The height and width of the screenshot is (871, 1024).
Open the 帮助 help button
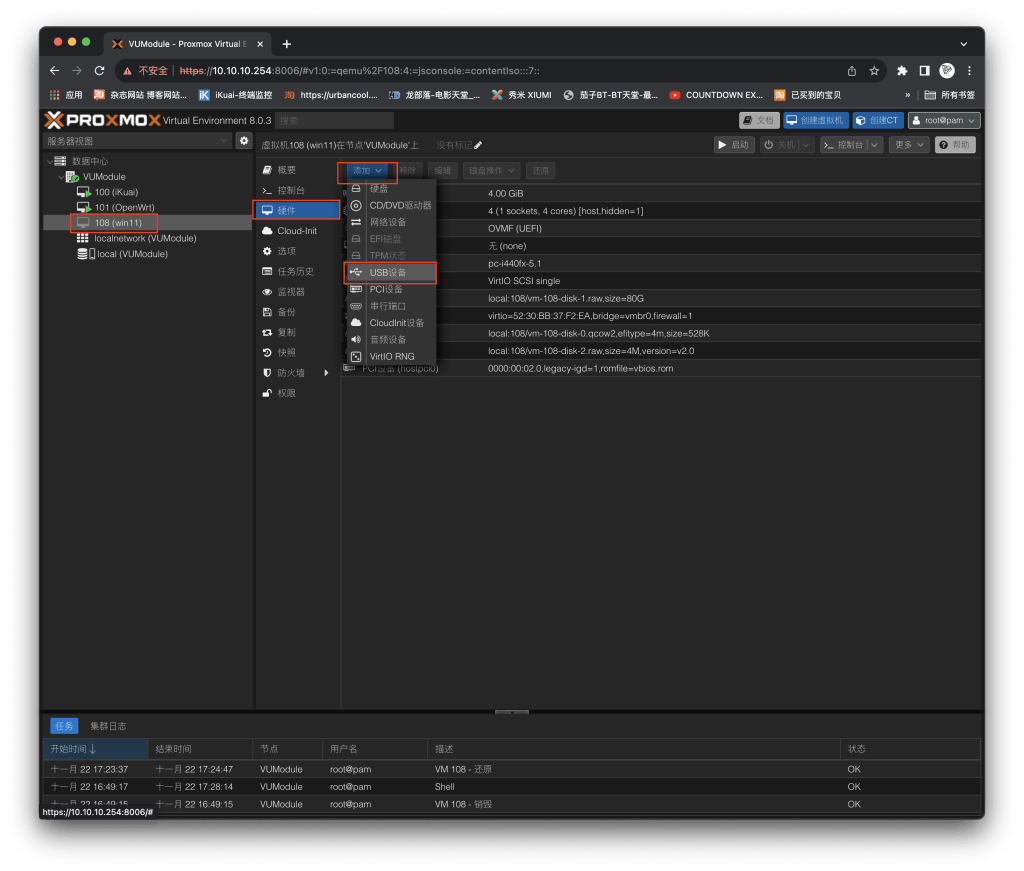click(x=954, y=145)
